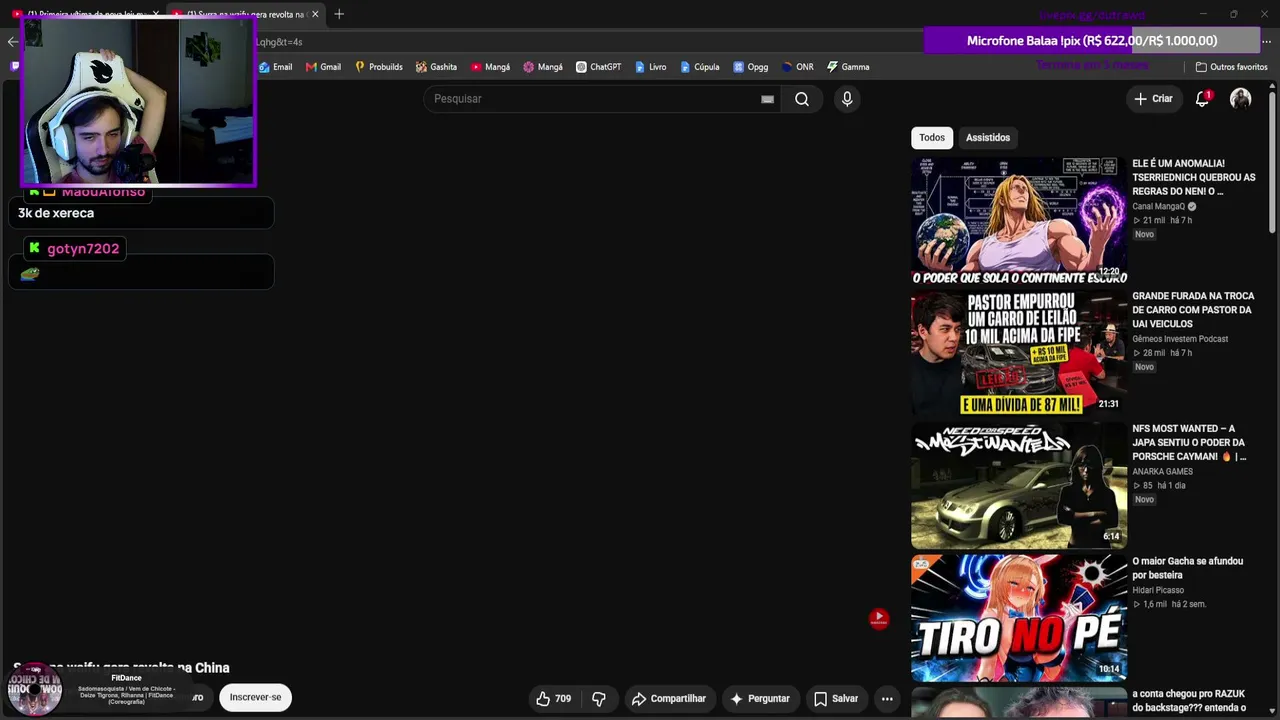Click chat username gotyn7202

pos(83,249)
